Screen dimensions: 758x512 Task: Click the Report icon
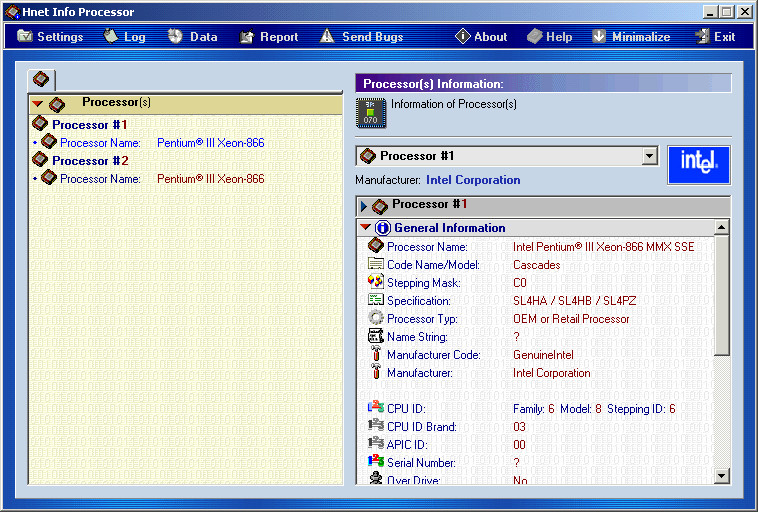pos(247,36)
